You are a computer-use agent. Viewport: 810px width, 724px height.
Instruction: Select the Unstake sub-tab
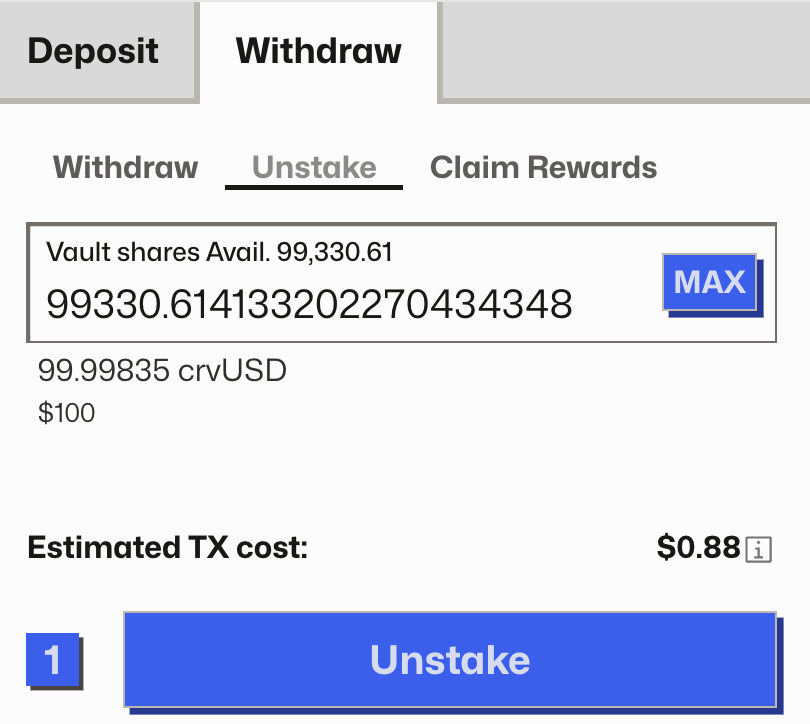point(314,167)
